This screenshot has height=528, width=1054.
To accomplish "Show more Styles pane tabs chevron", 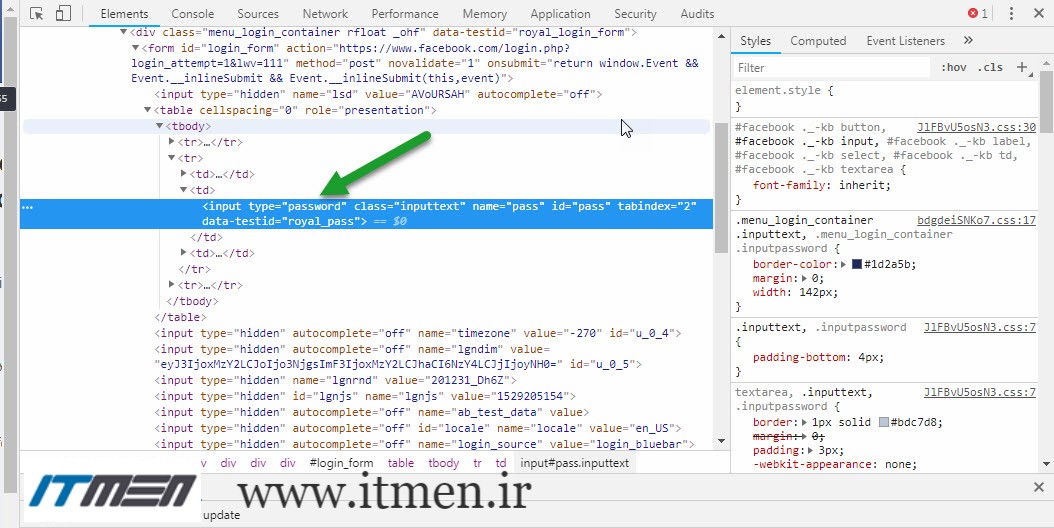I will click(x=968, y=40).
